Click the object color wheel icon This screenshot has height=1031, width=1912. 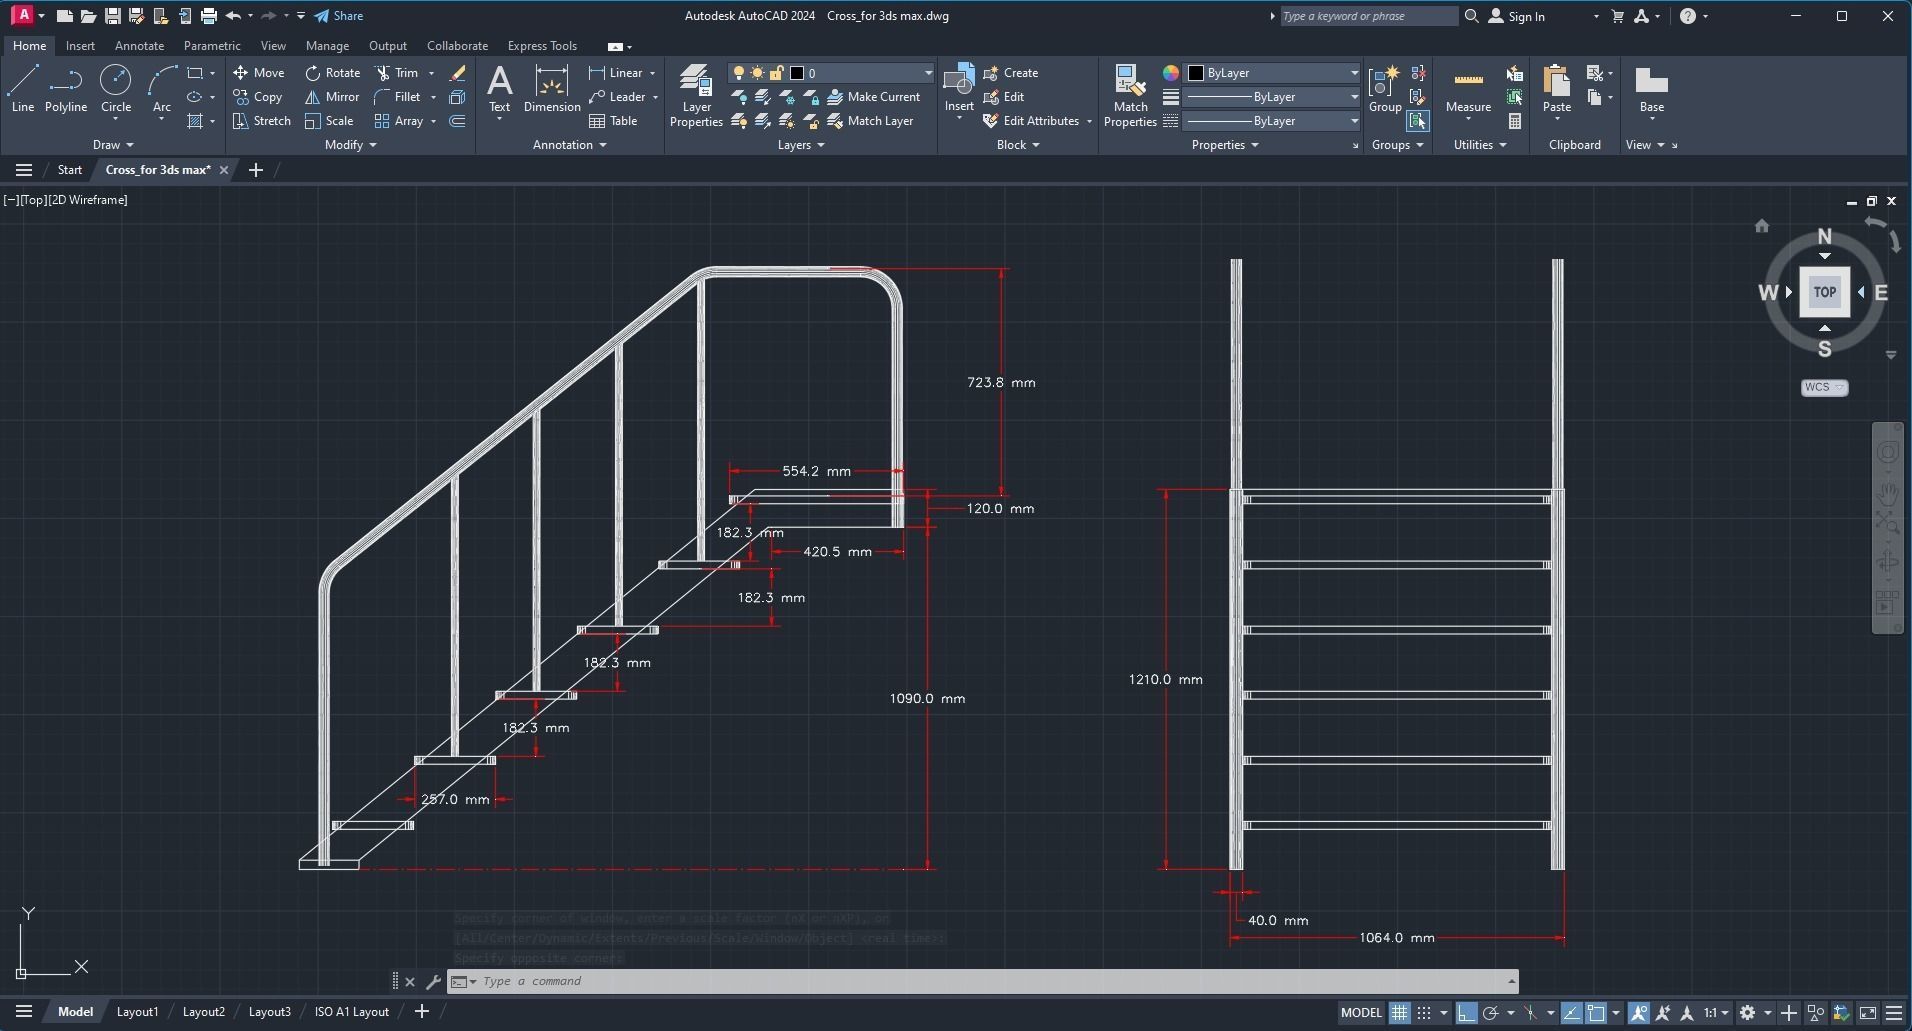point(1170,73)
